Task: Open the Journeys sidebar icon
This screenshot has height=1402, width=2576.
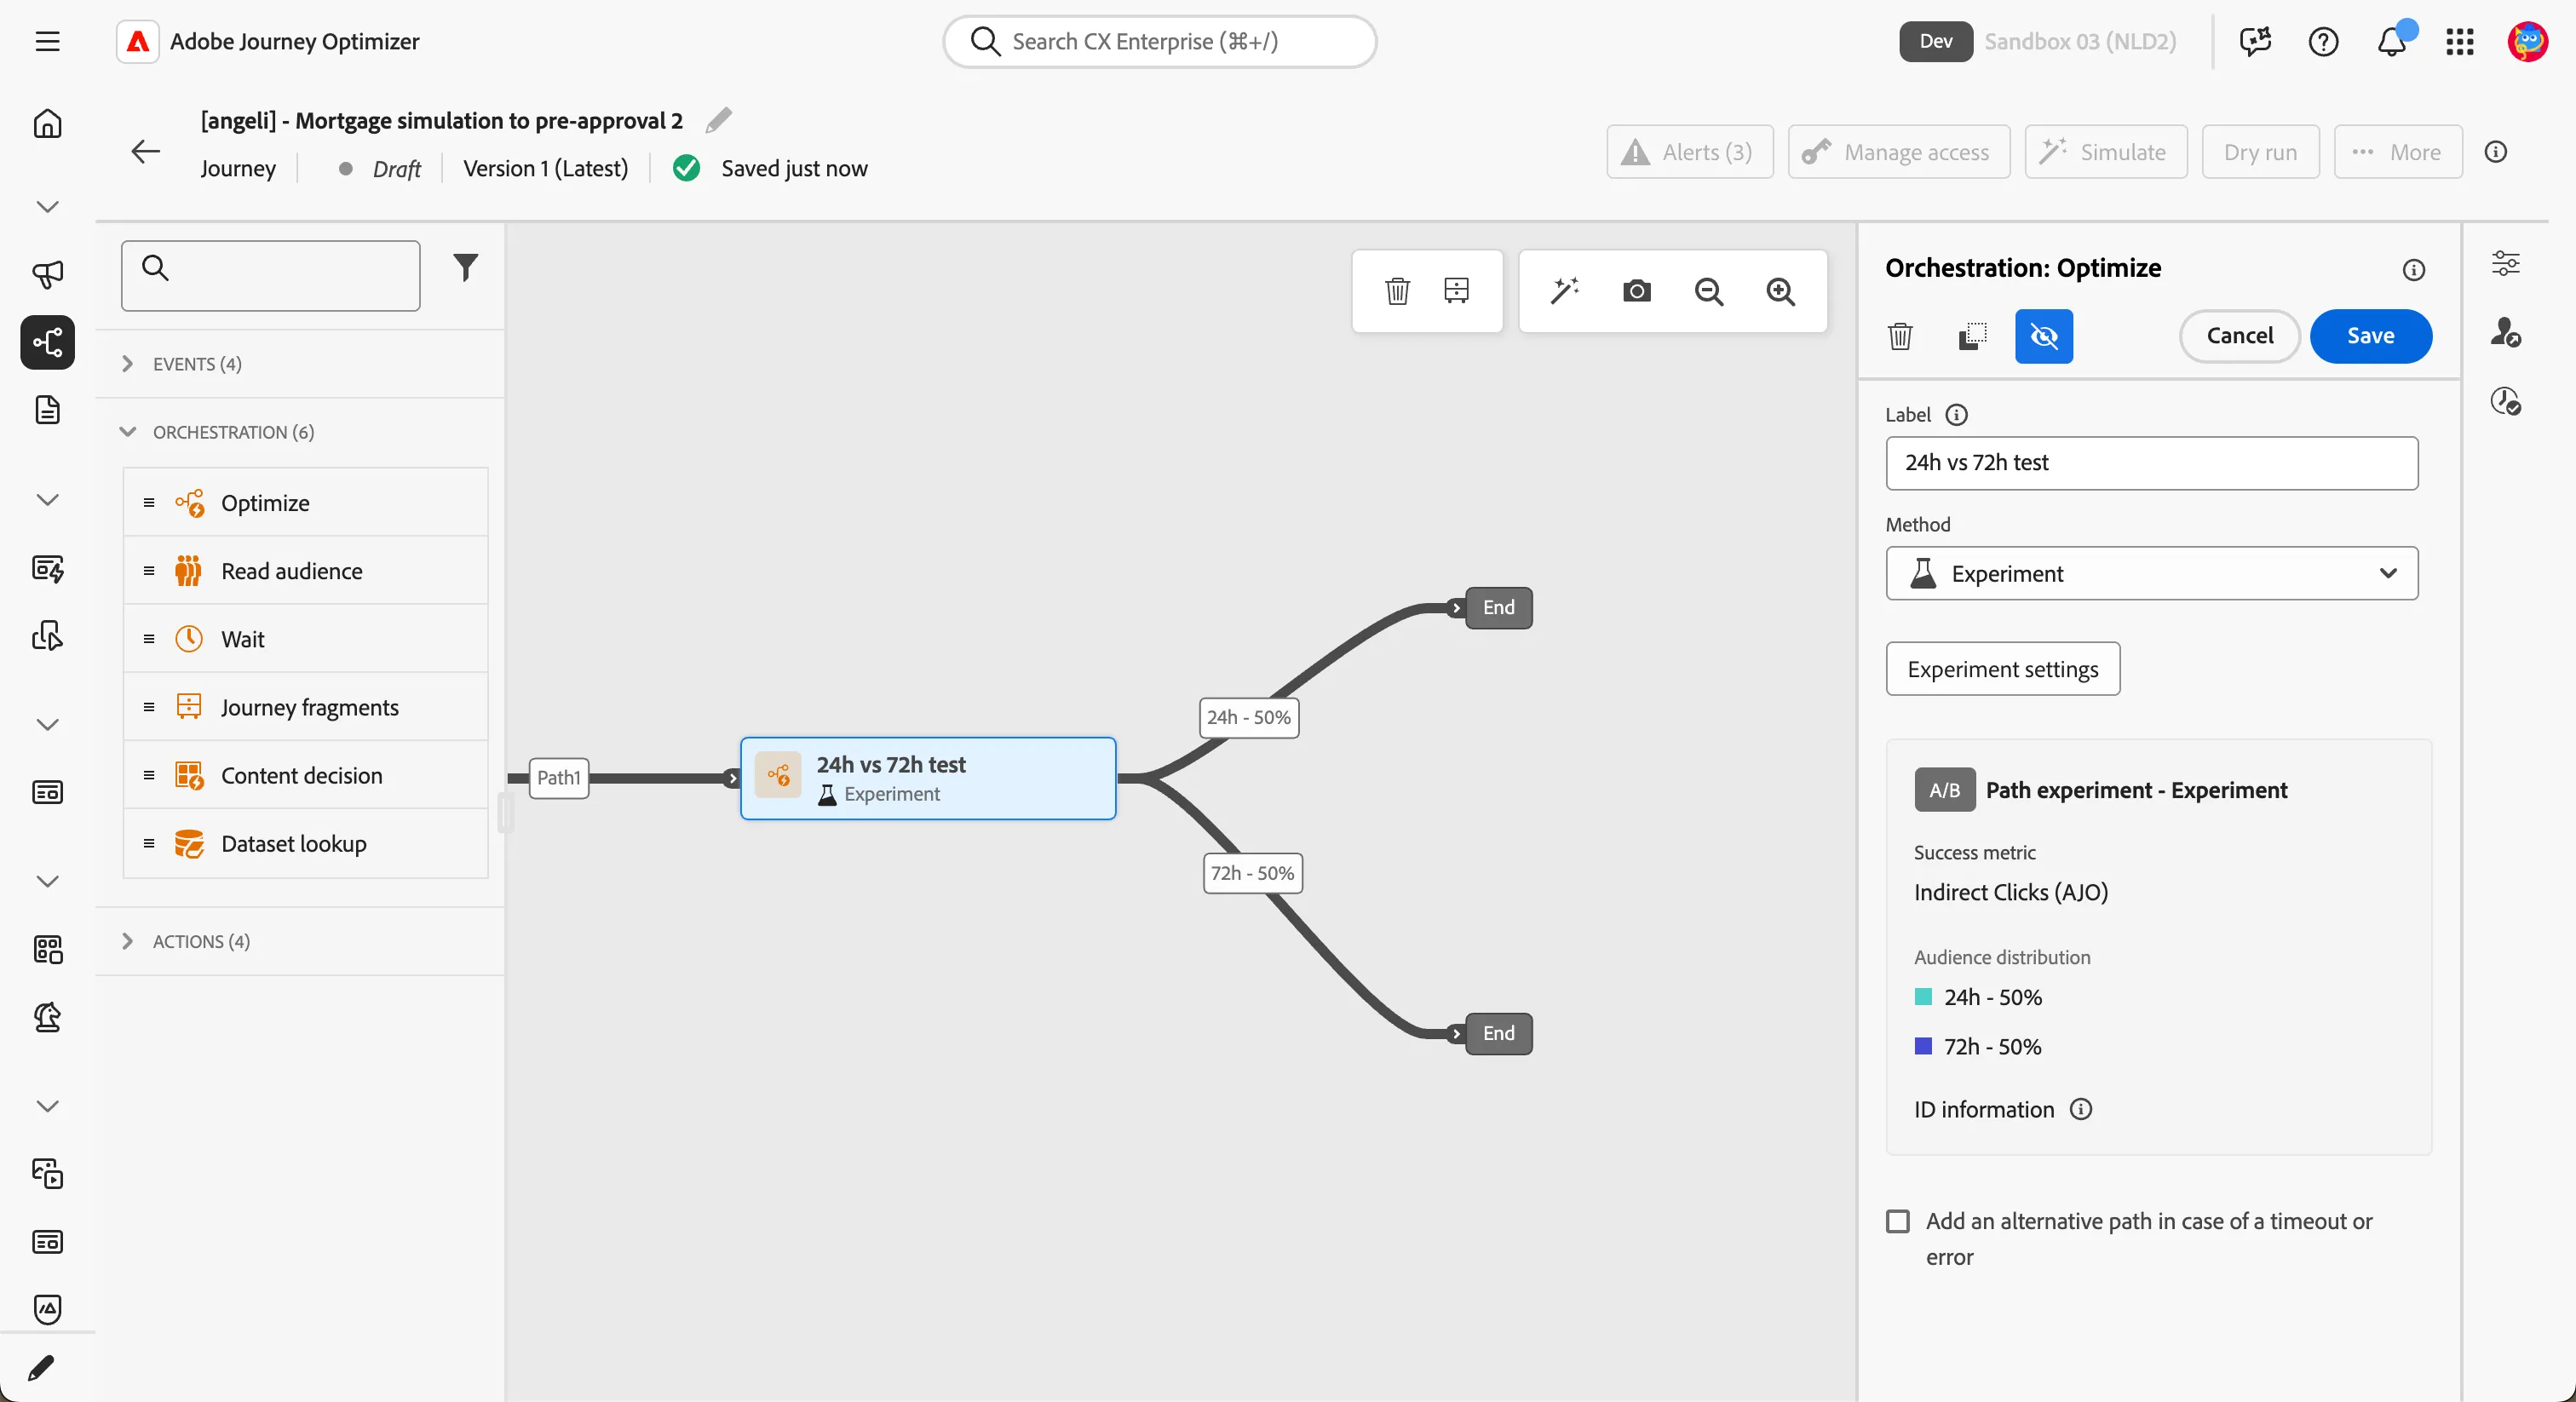Action: click(x=47, y=342)
